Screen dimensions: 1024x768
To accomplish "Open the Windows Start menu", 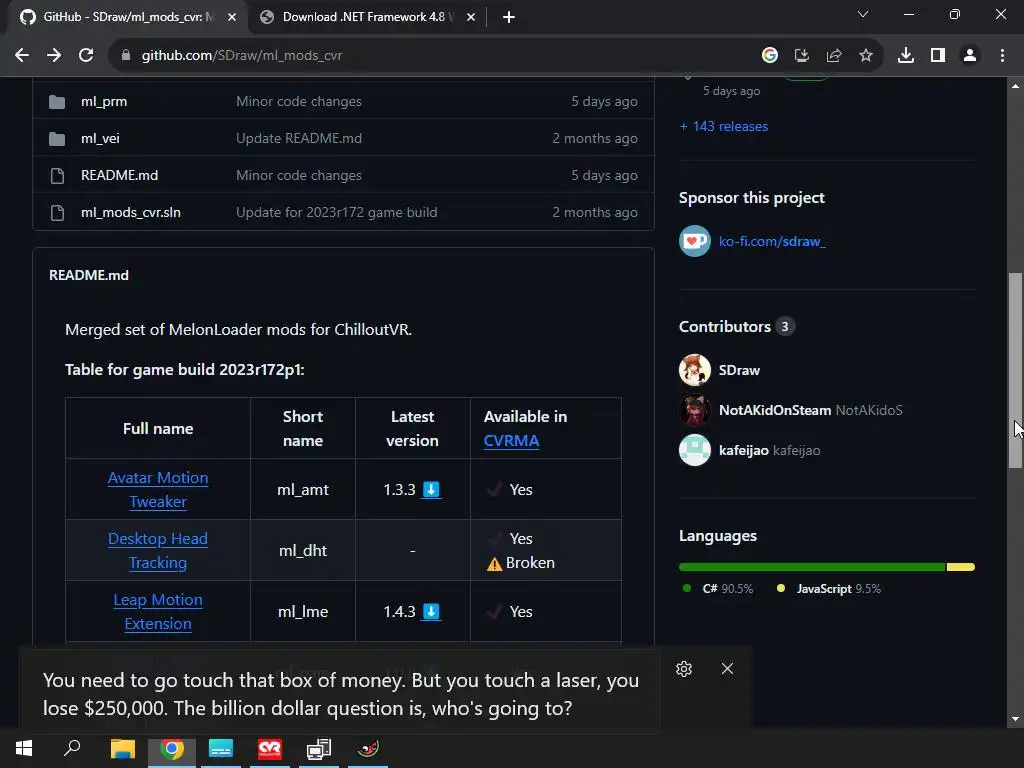I will 24,748.
